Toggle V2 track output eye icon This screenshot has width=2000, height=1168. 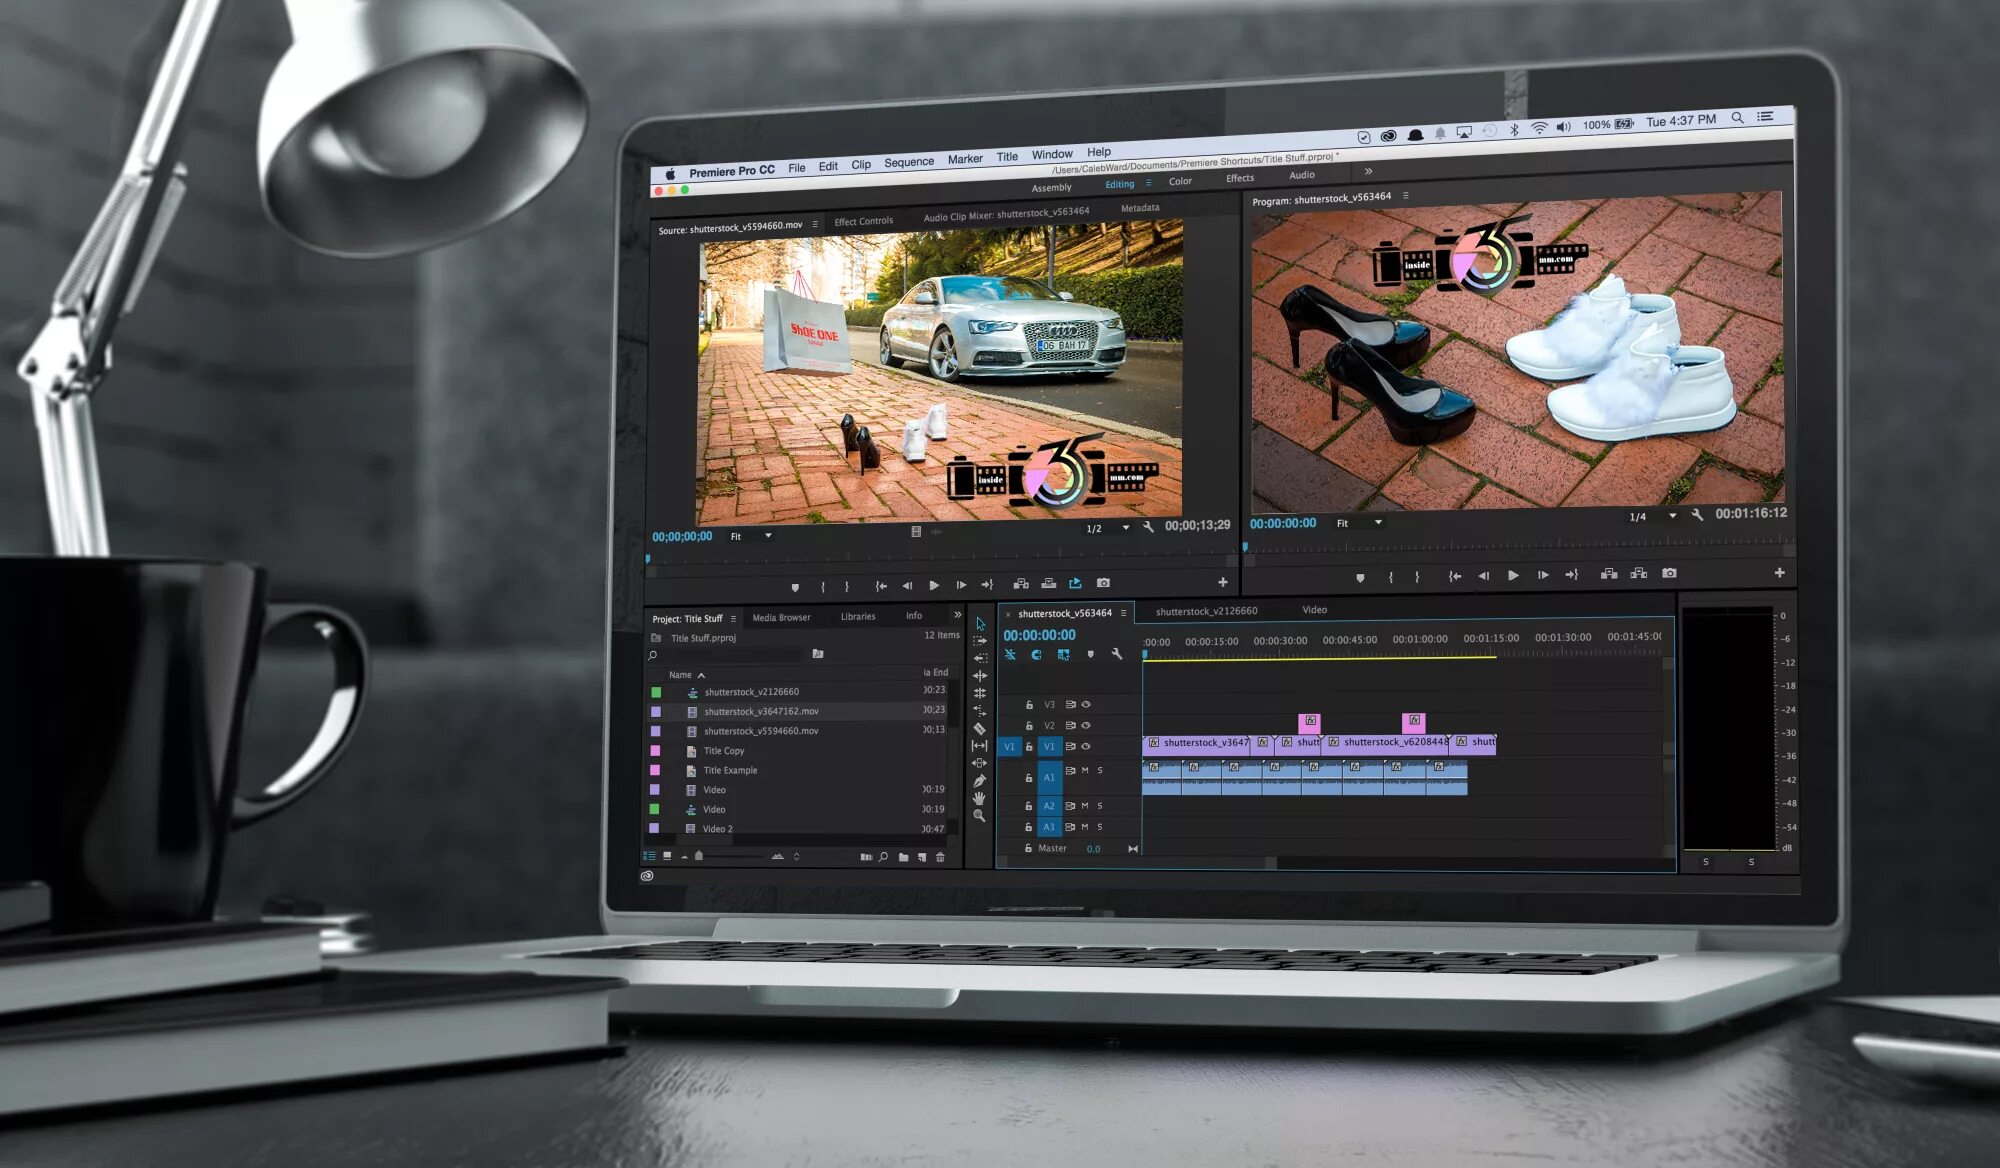1086,725
